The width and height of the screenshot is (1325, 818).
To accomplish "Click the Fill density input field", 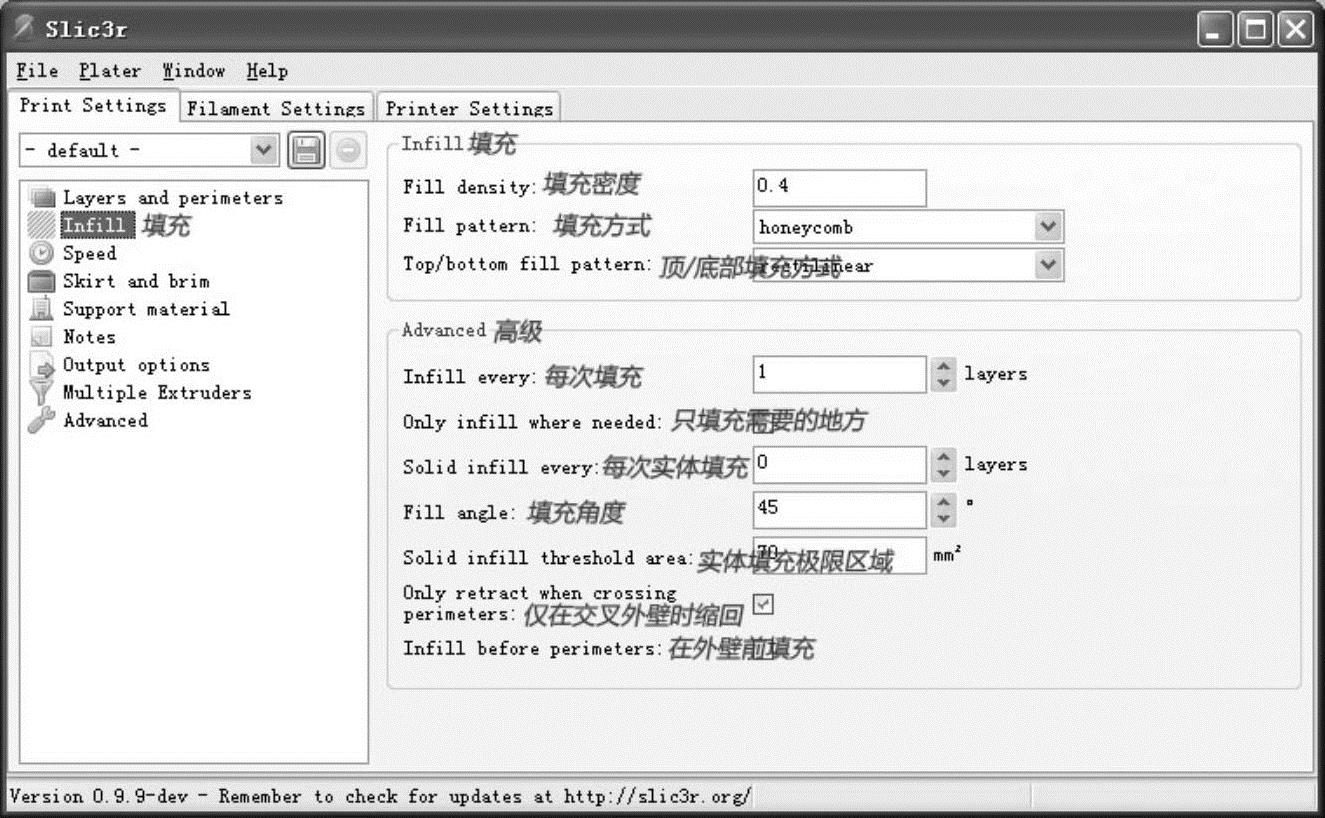I will pyautogui.click(x=839, y=187).
